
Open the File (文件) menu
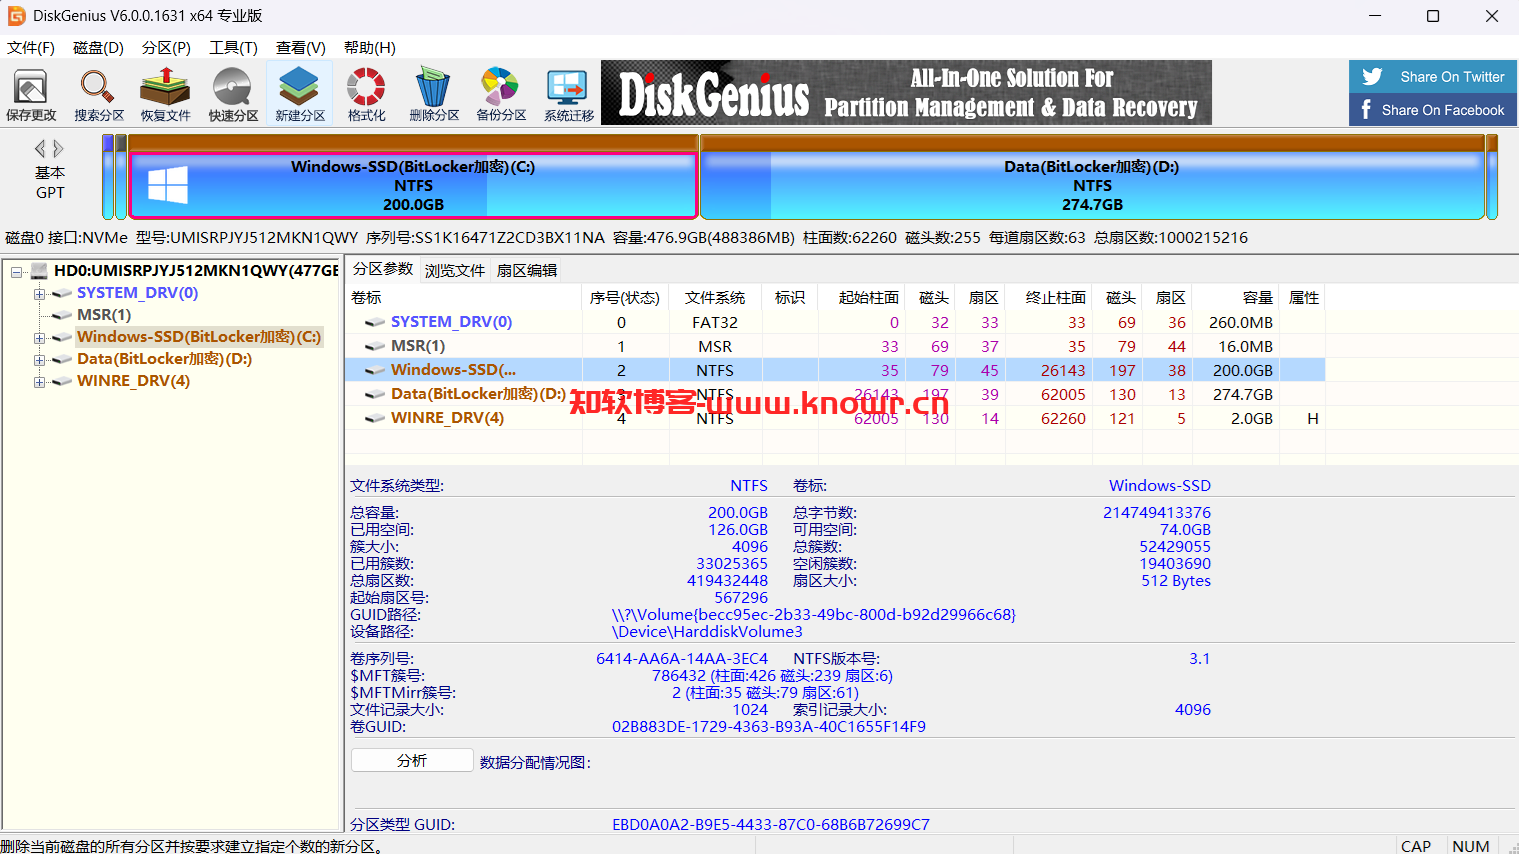click(x=31, y=48)
